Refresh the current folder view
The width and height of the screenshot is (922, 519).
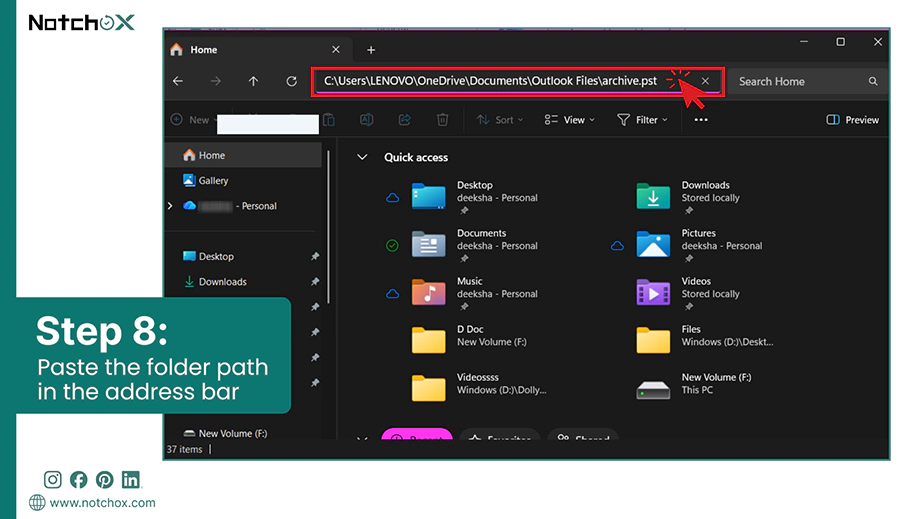point(292,81)
